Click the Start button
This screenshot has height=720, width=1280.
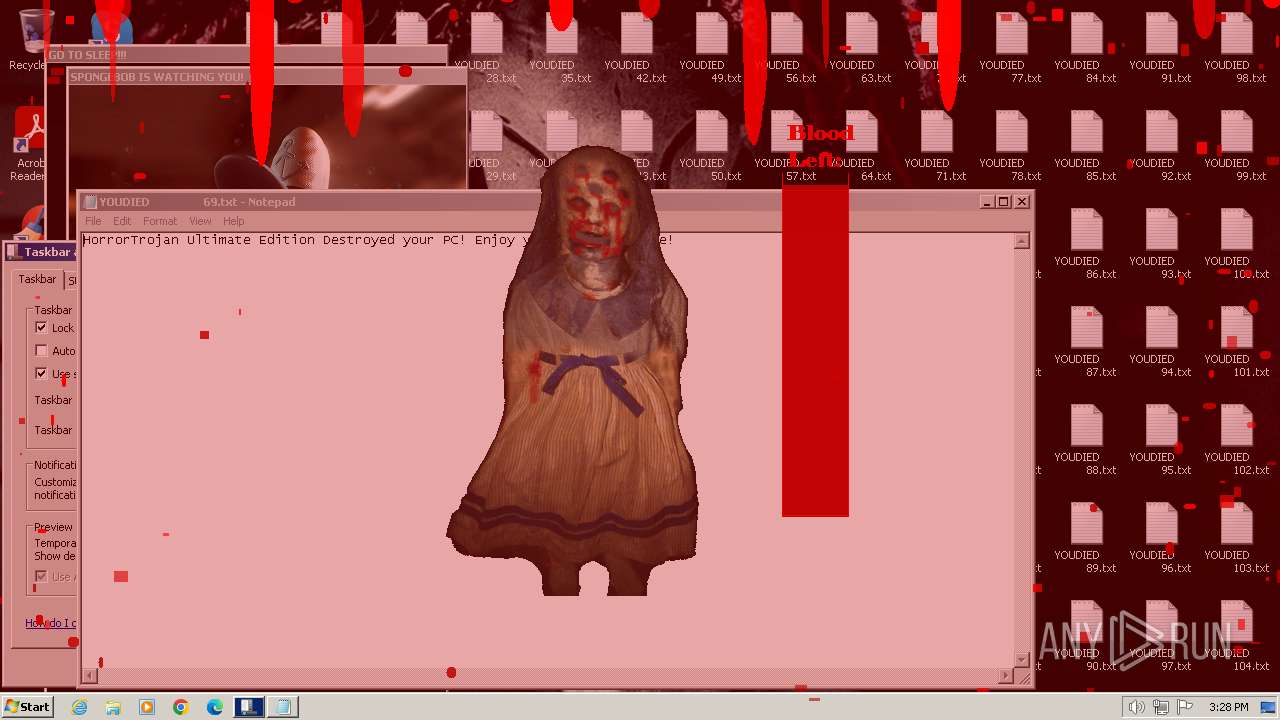(28, 707)
